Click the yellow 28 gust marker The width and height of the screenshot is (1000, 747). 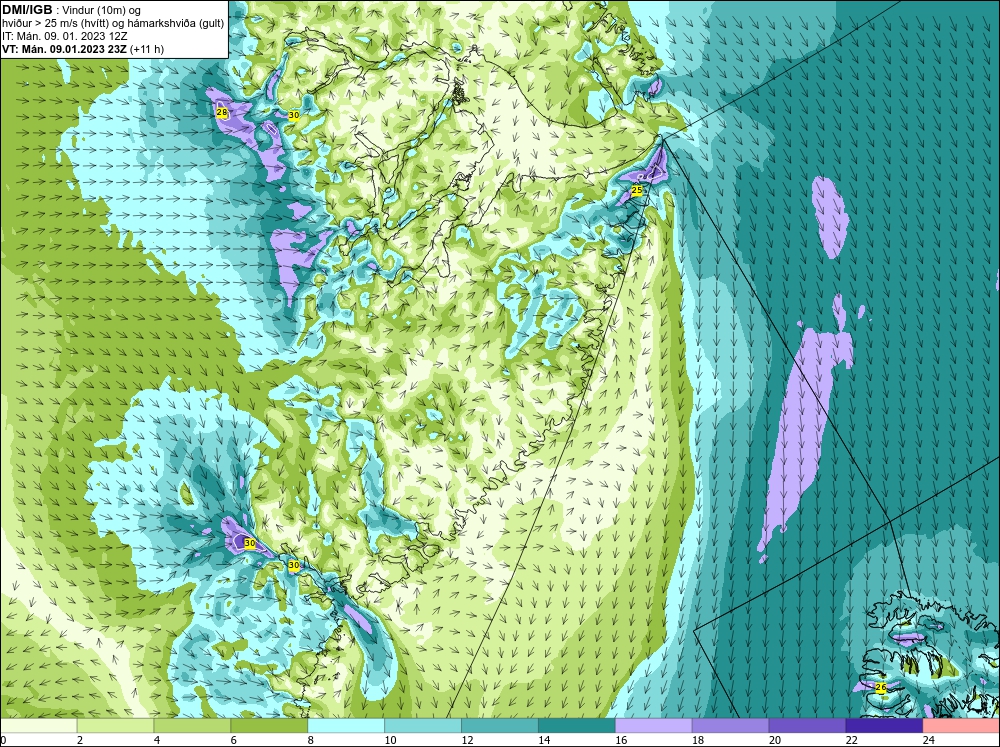tap(222, 113)
